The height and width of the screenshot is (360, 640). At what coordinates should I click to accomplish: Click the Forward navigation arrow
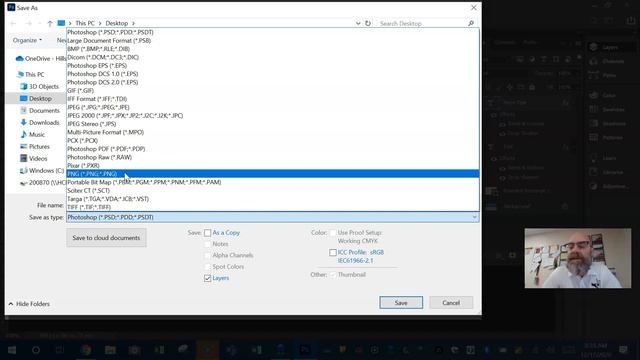tap(28, 23)
